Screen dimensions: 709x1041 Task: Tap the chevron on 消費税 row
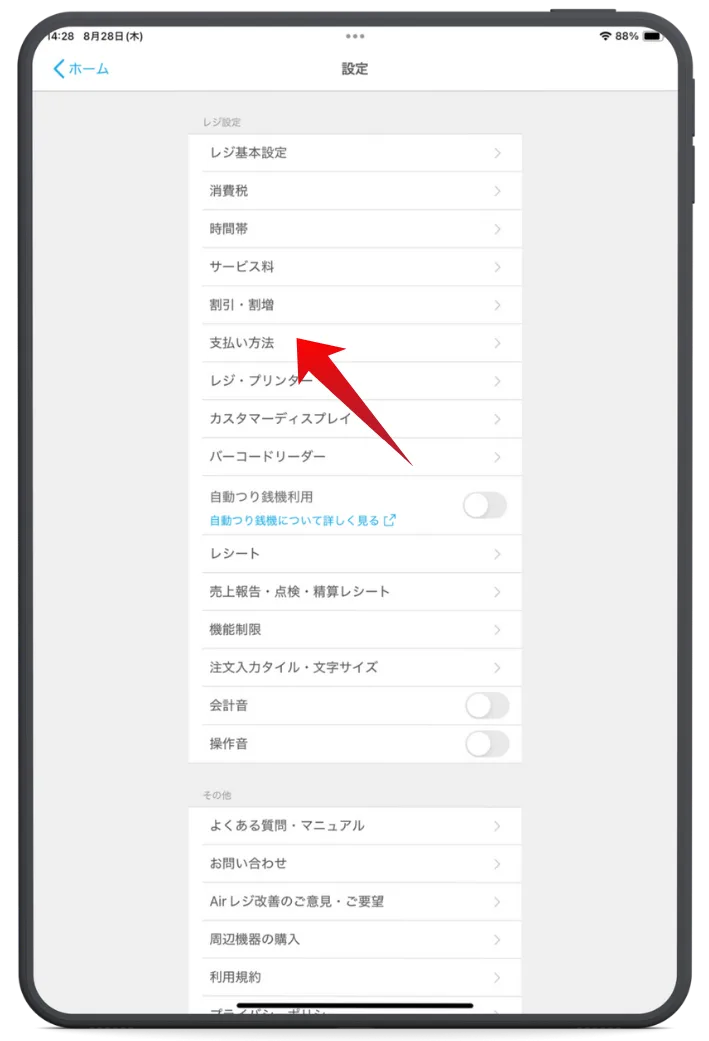(x=497, y=191)
